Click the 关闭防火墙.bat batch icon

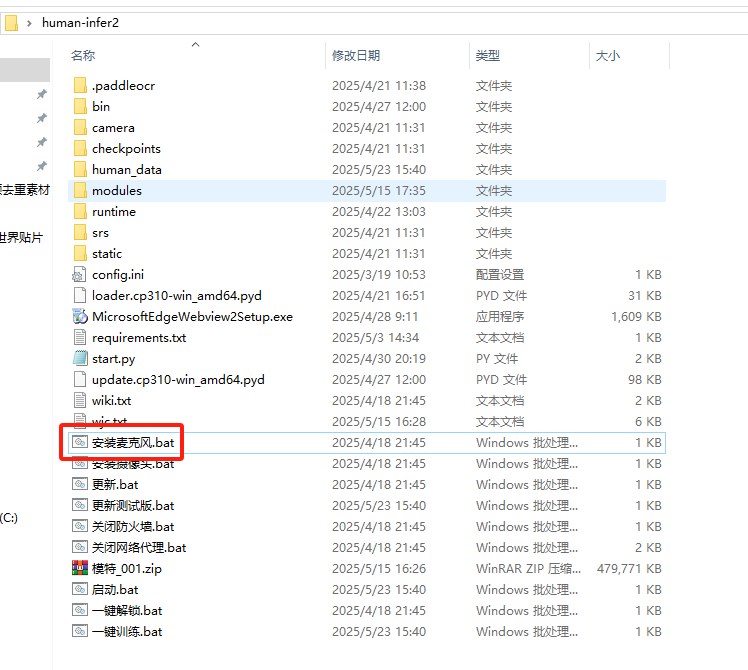point(80,526)
